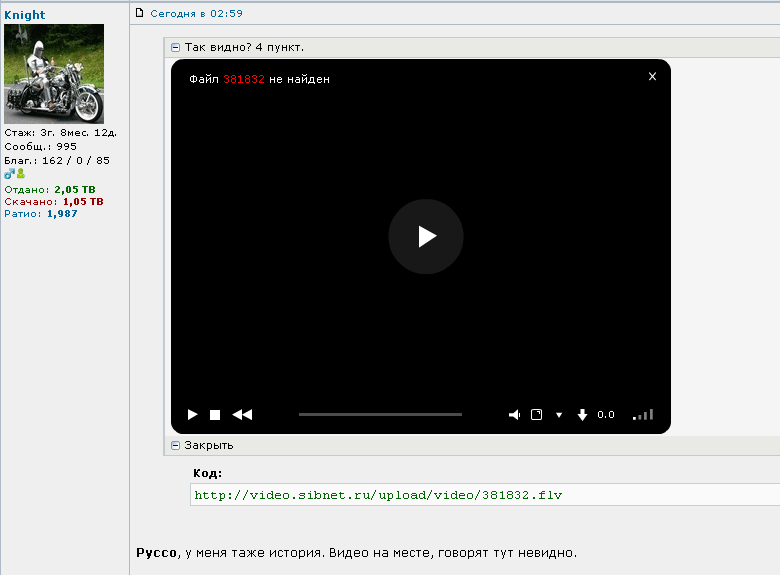Click the 'Ратио: 1,987' value
780x575 pixels.
pos(41,213)
